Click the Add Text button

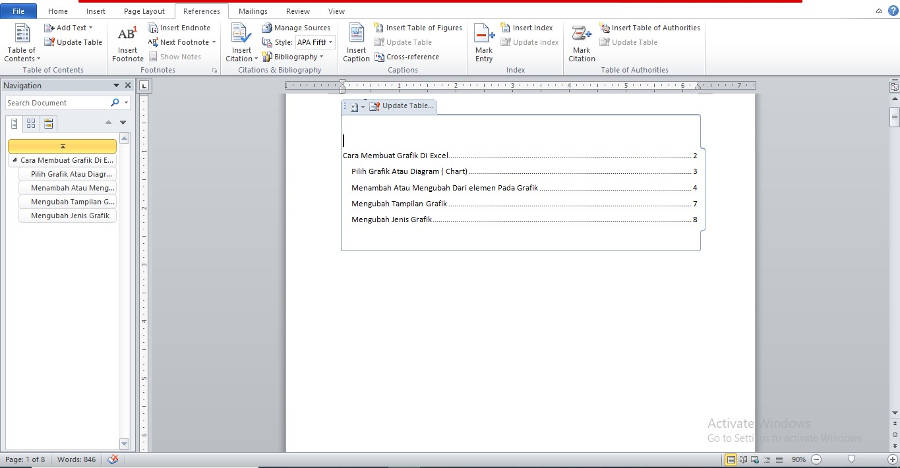(x=68, y=28)
